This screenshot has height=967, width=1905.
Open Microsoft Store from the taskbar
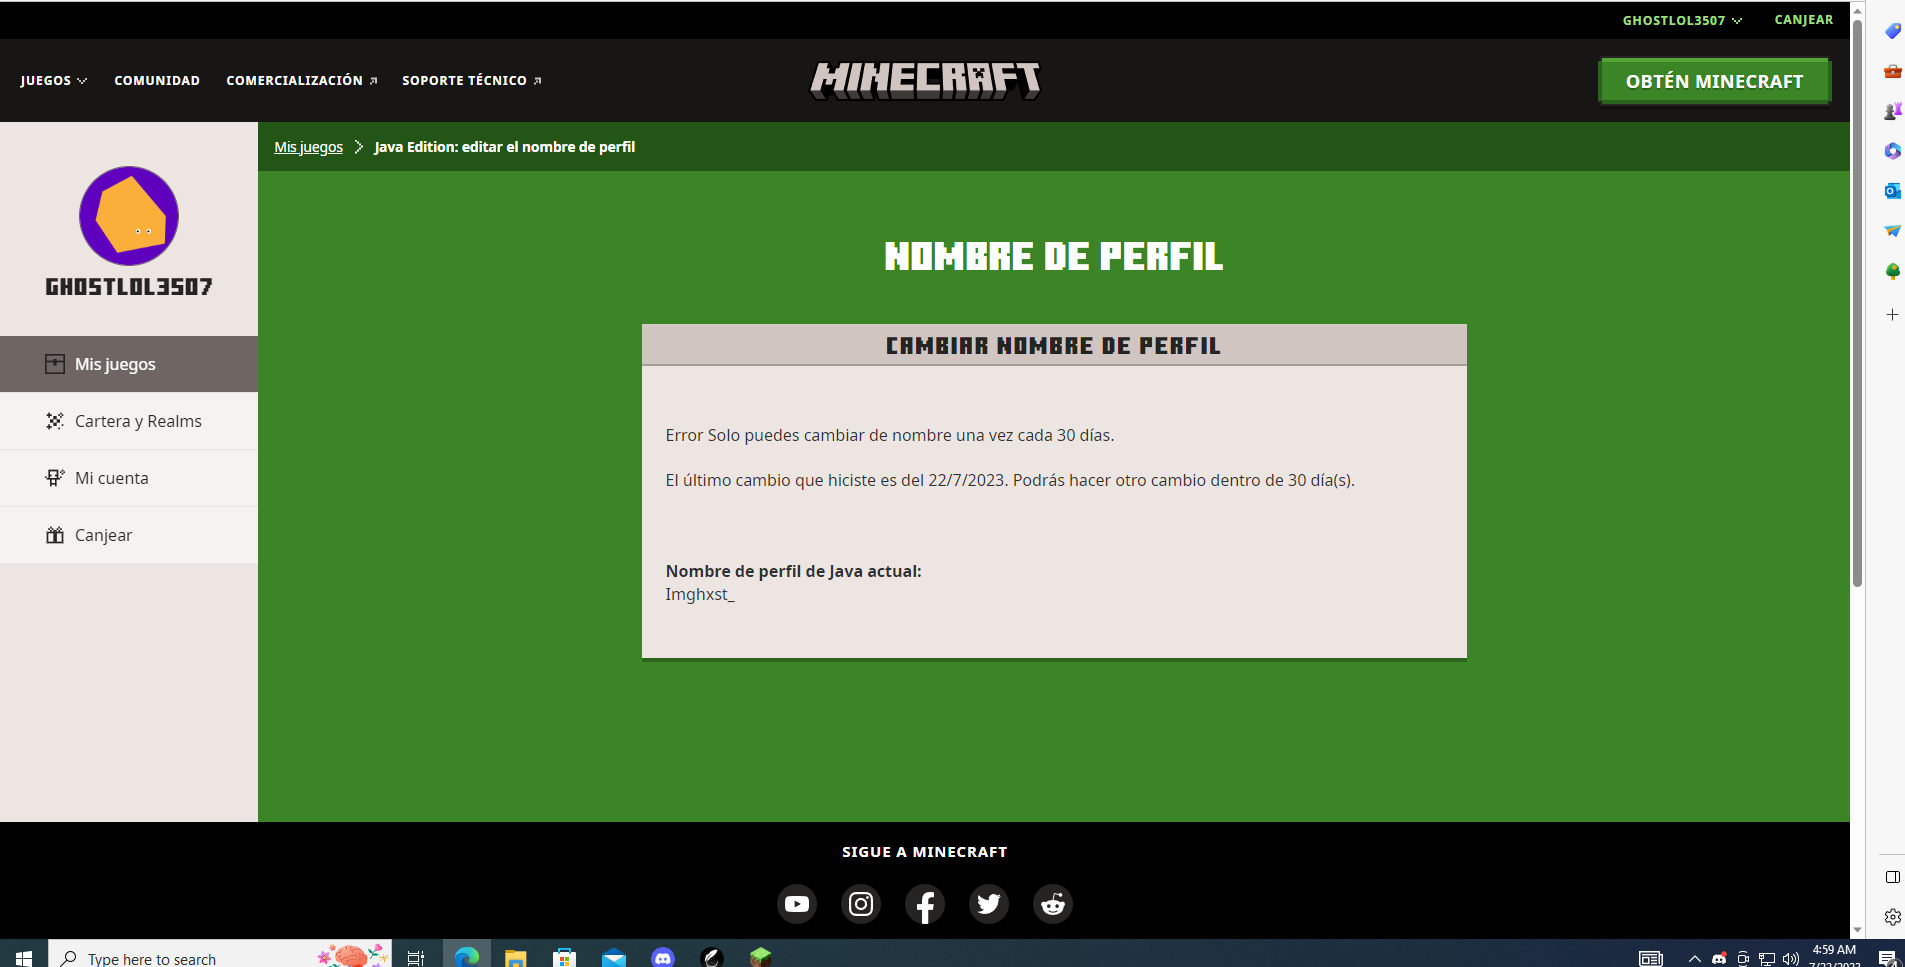pyautogui.click(x=564, y=957)
